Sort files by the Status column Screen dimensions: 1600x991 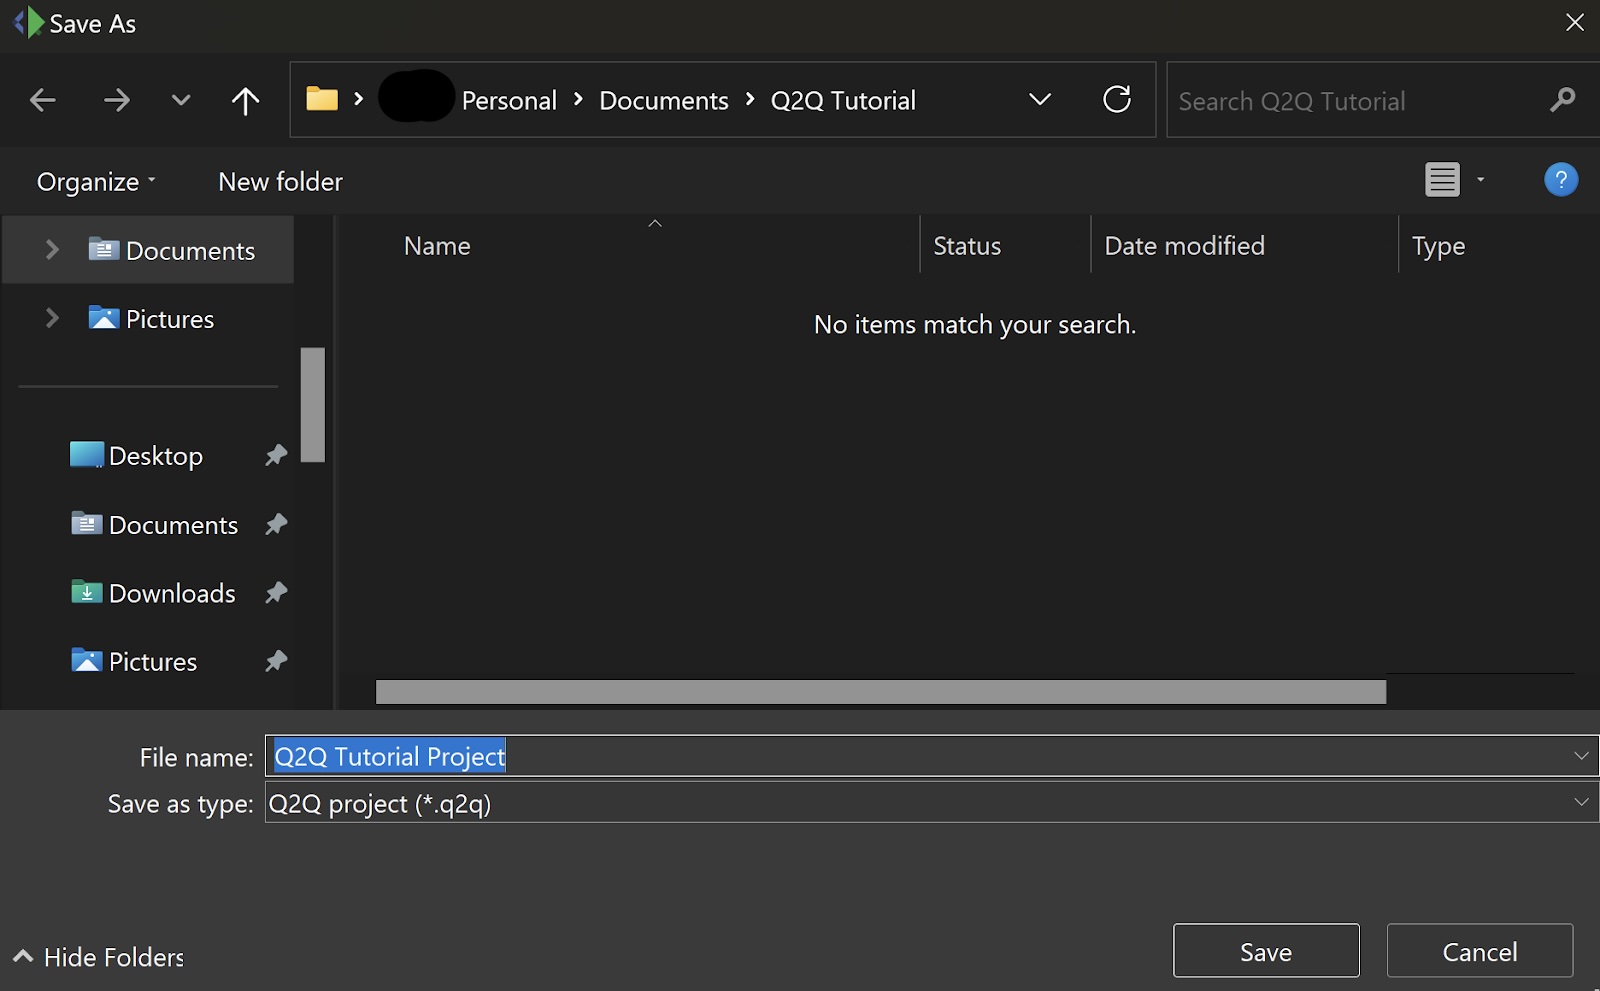tap(967, 246)
